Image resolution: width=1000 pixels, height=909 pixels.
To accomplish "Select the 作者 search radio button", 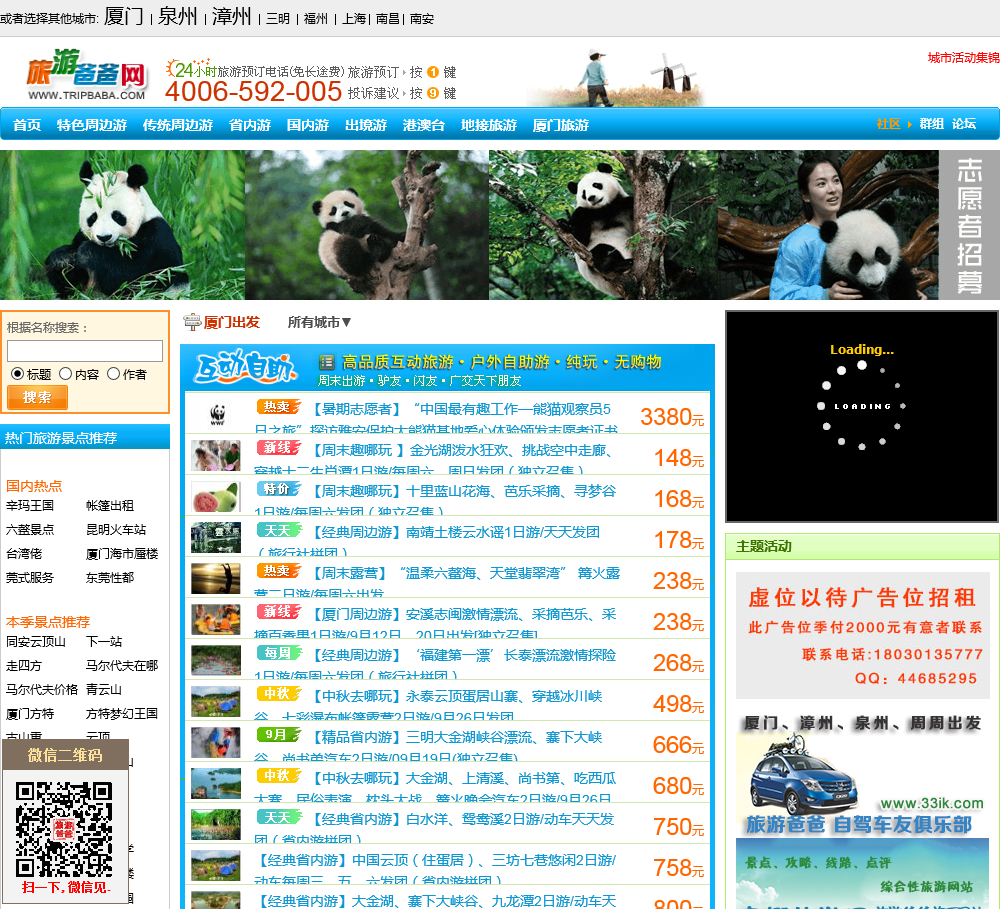I will pos(114,374).
